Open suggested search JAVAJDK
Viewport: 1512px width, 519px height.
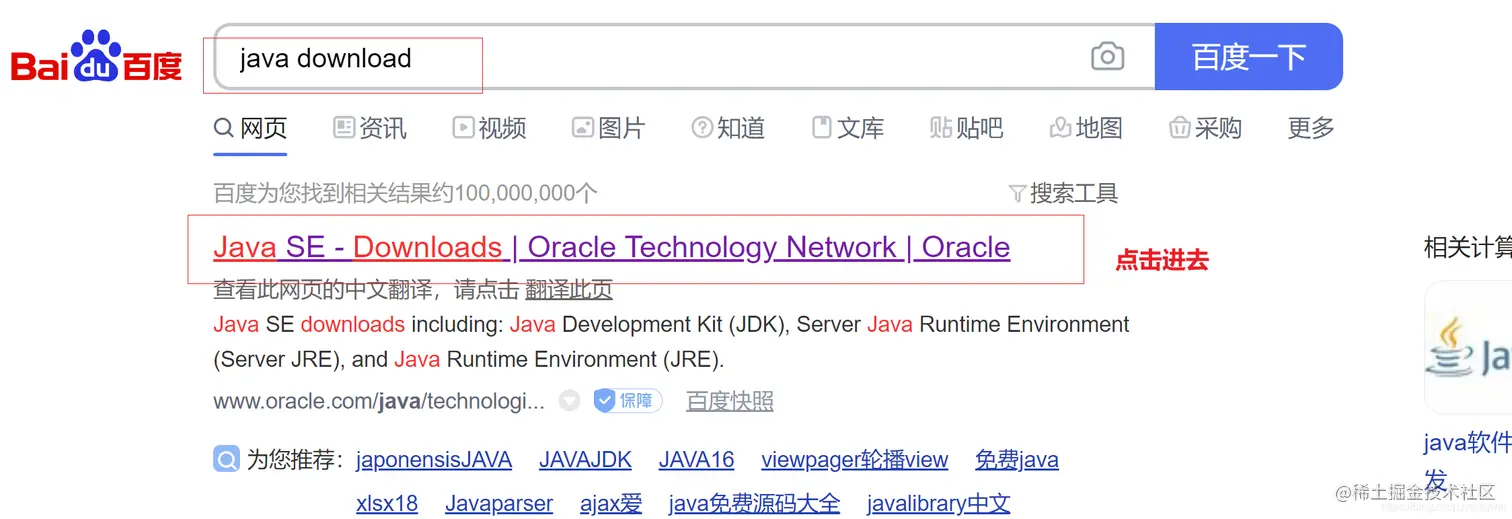click(x=585, y=460)
